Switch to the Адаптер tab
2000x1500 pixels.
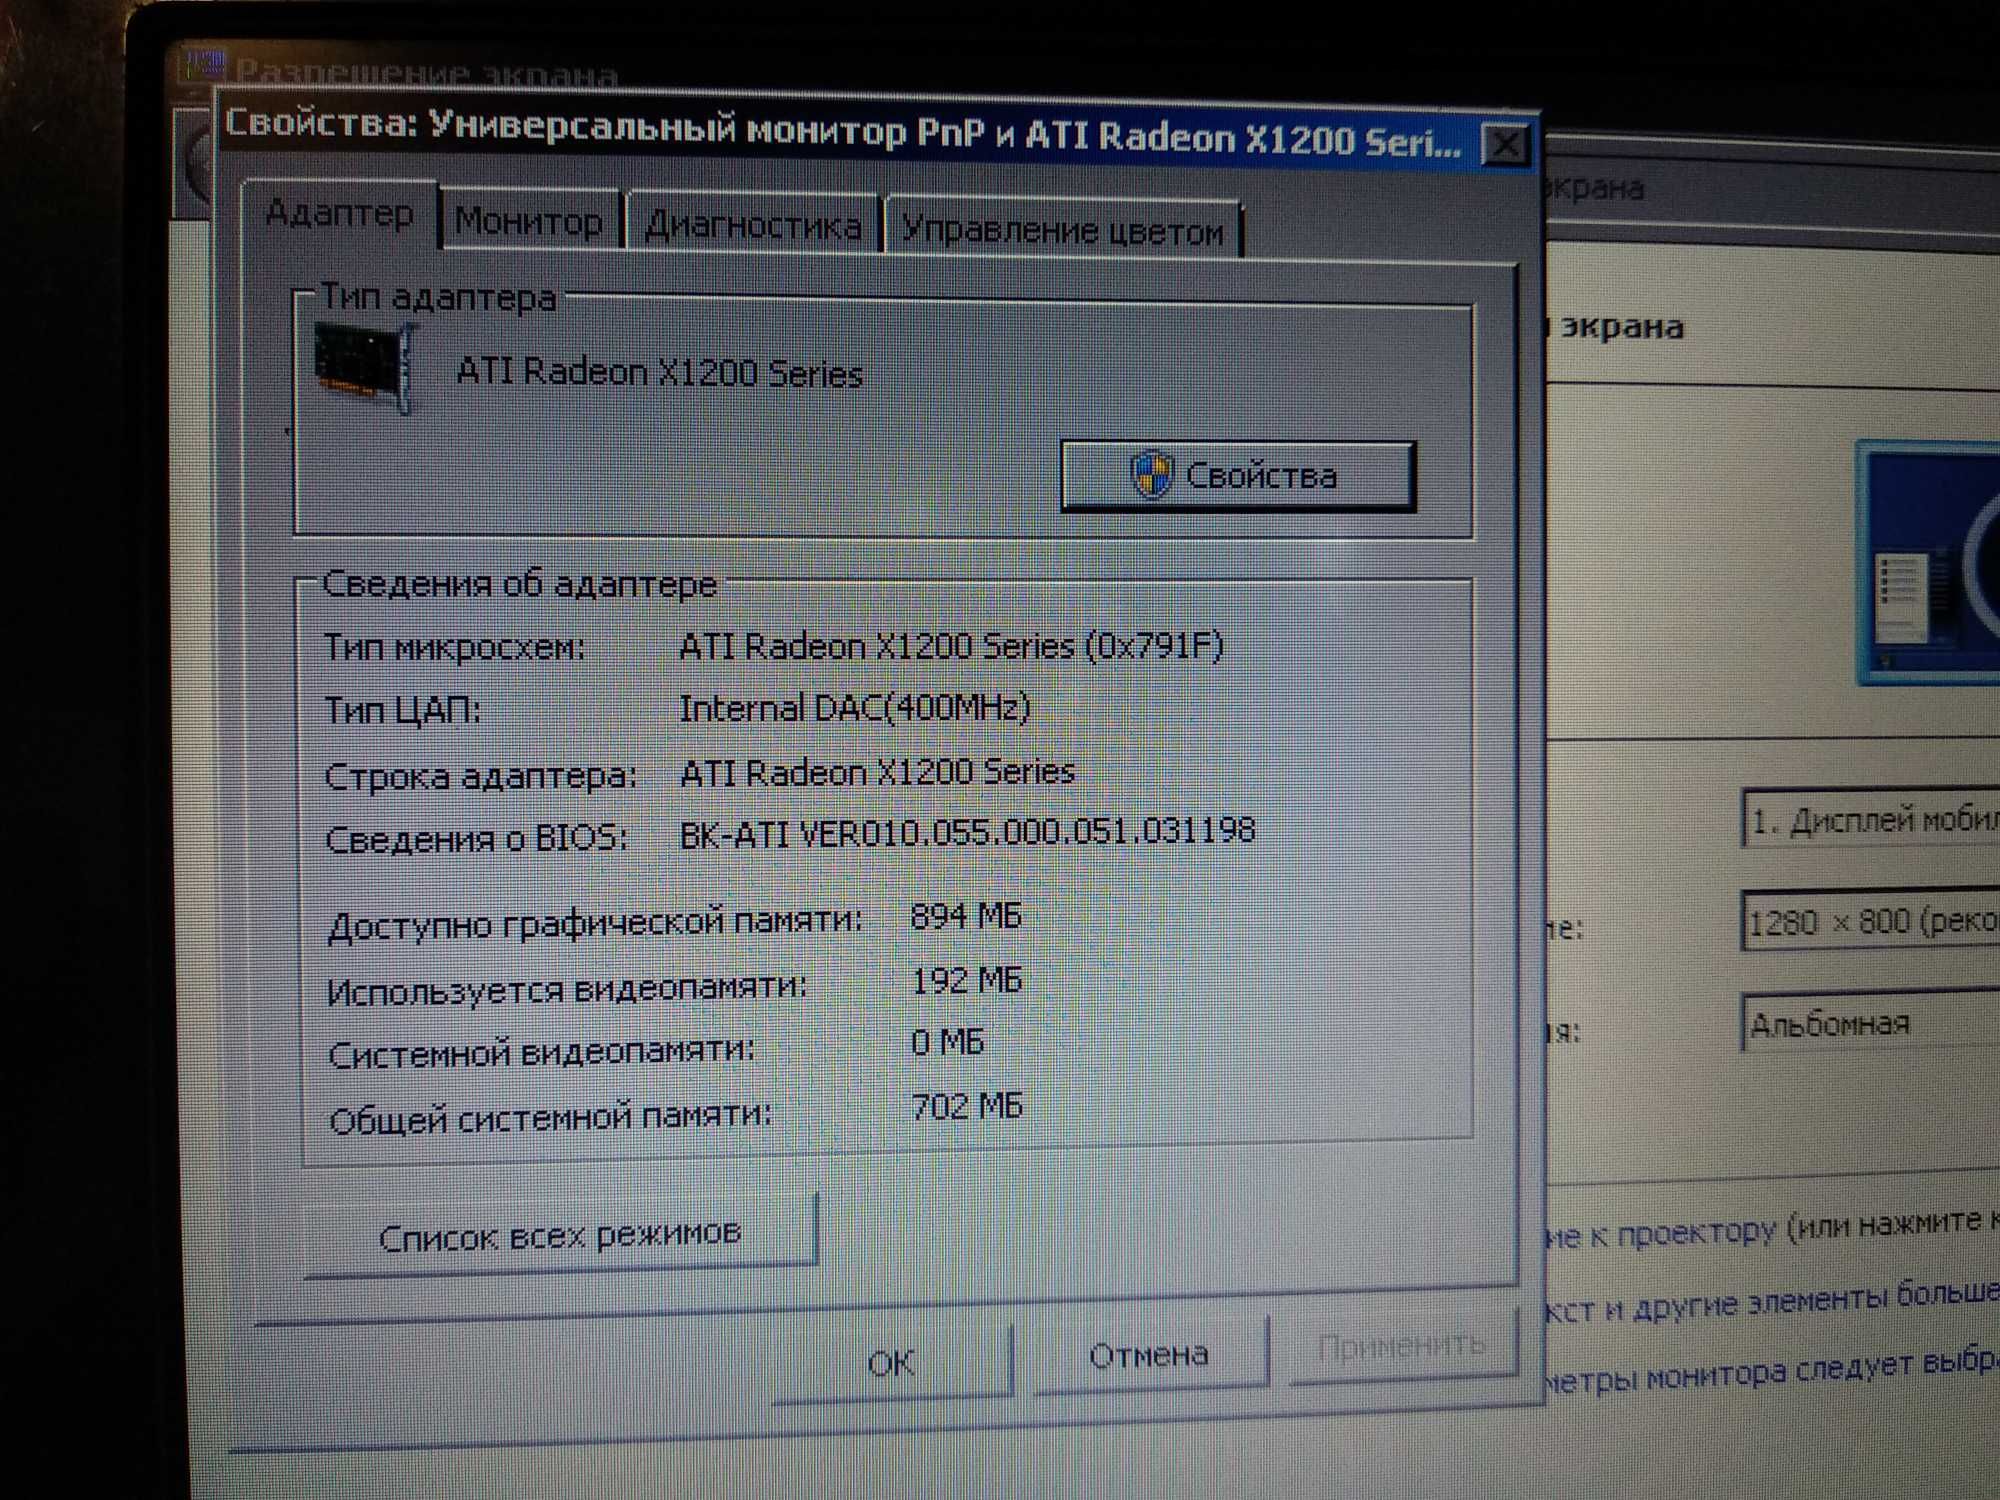click(340, 213)
